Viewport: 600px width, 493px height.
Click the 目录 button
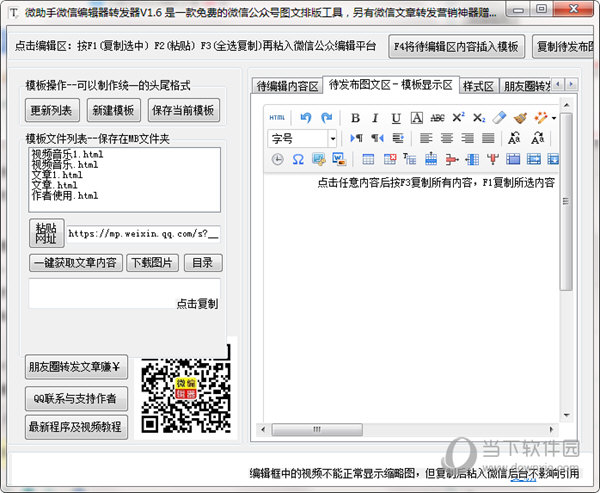coord(203,263)
